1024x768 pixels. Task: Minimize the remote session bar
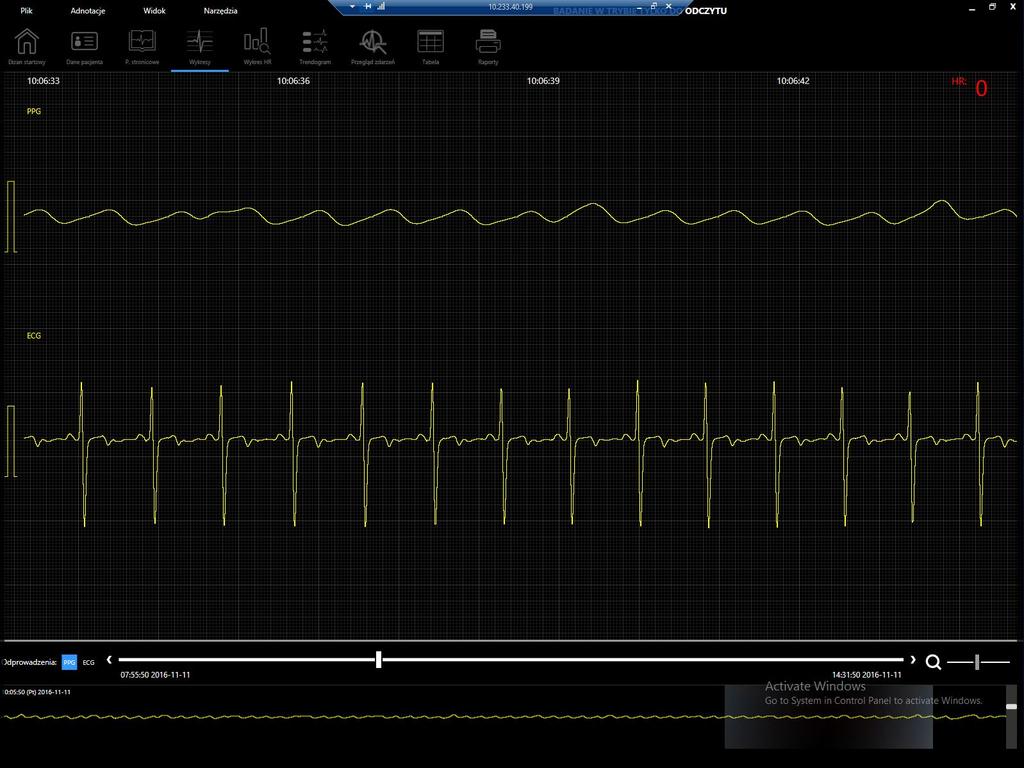coord(639,7)
